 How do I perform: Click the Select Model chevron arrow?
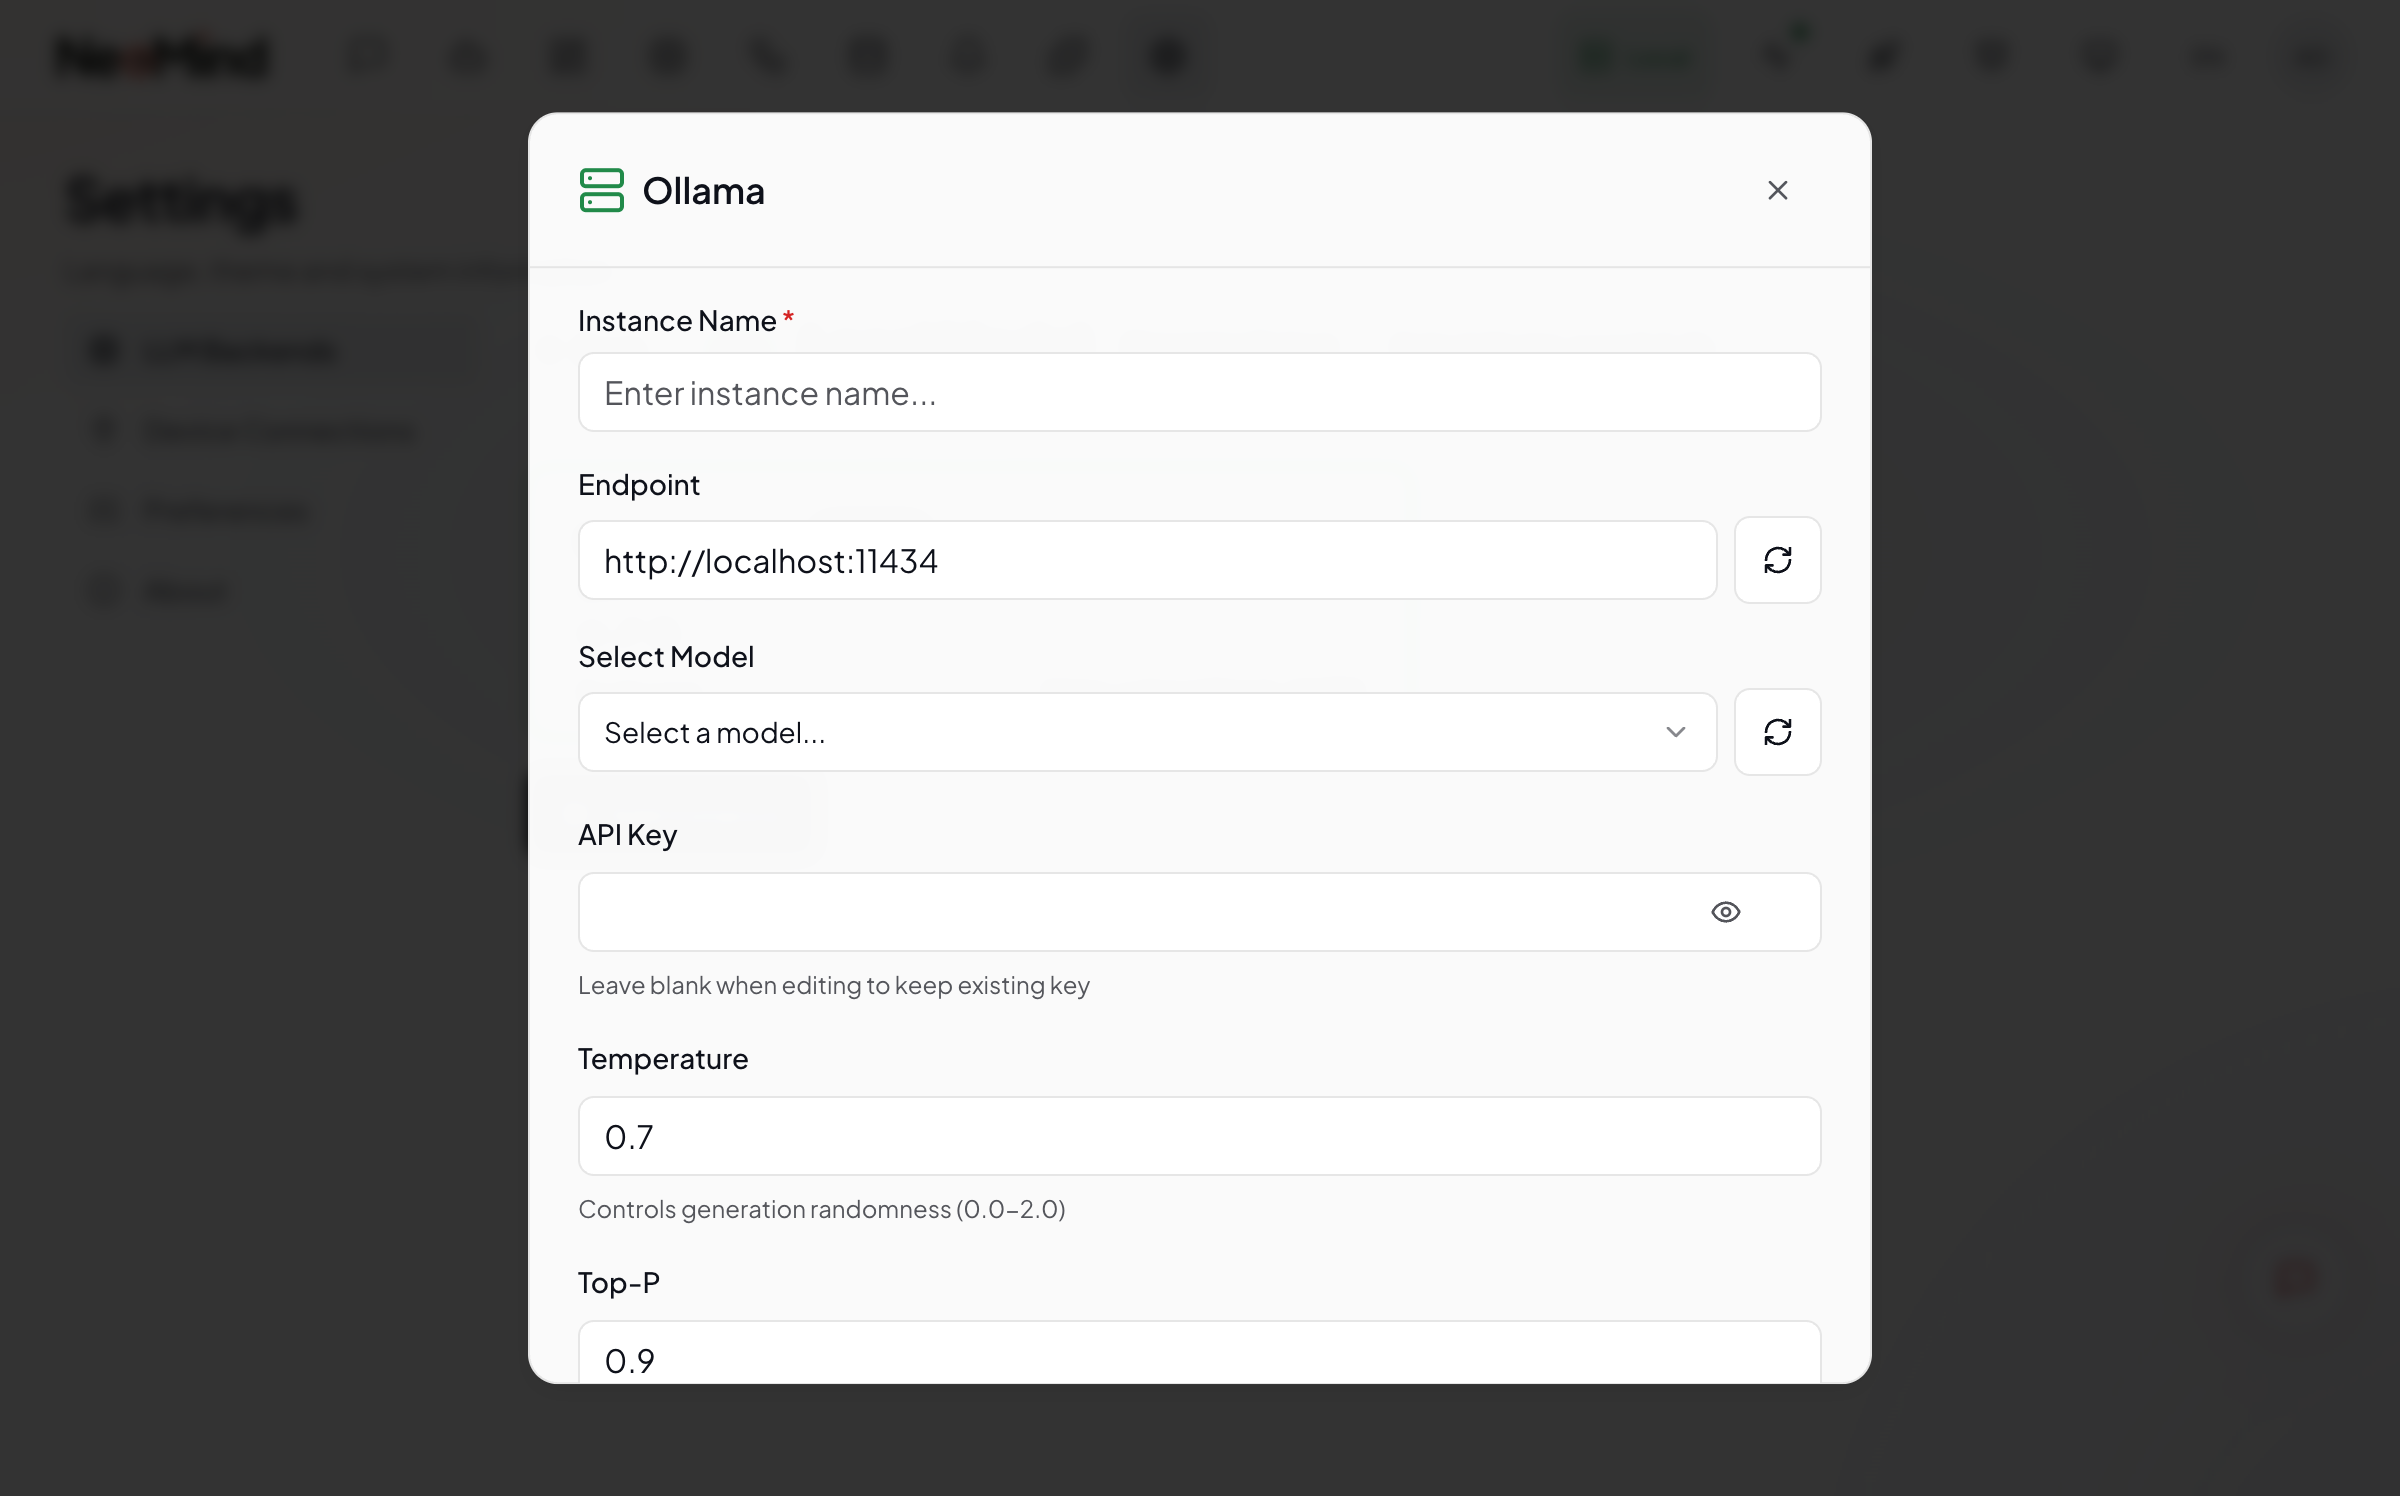point(1675,732)
